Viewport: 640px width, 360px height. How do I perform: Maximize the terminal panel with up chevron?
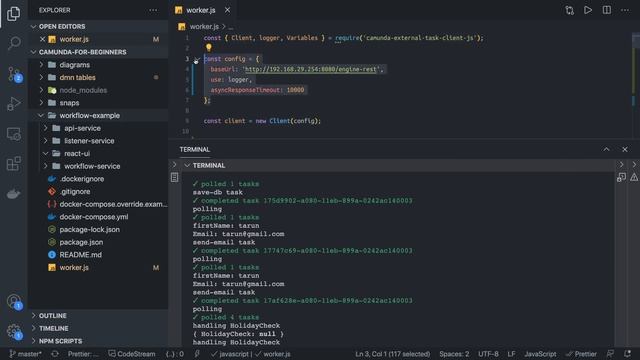click(x=607, y=149)
